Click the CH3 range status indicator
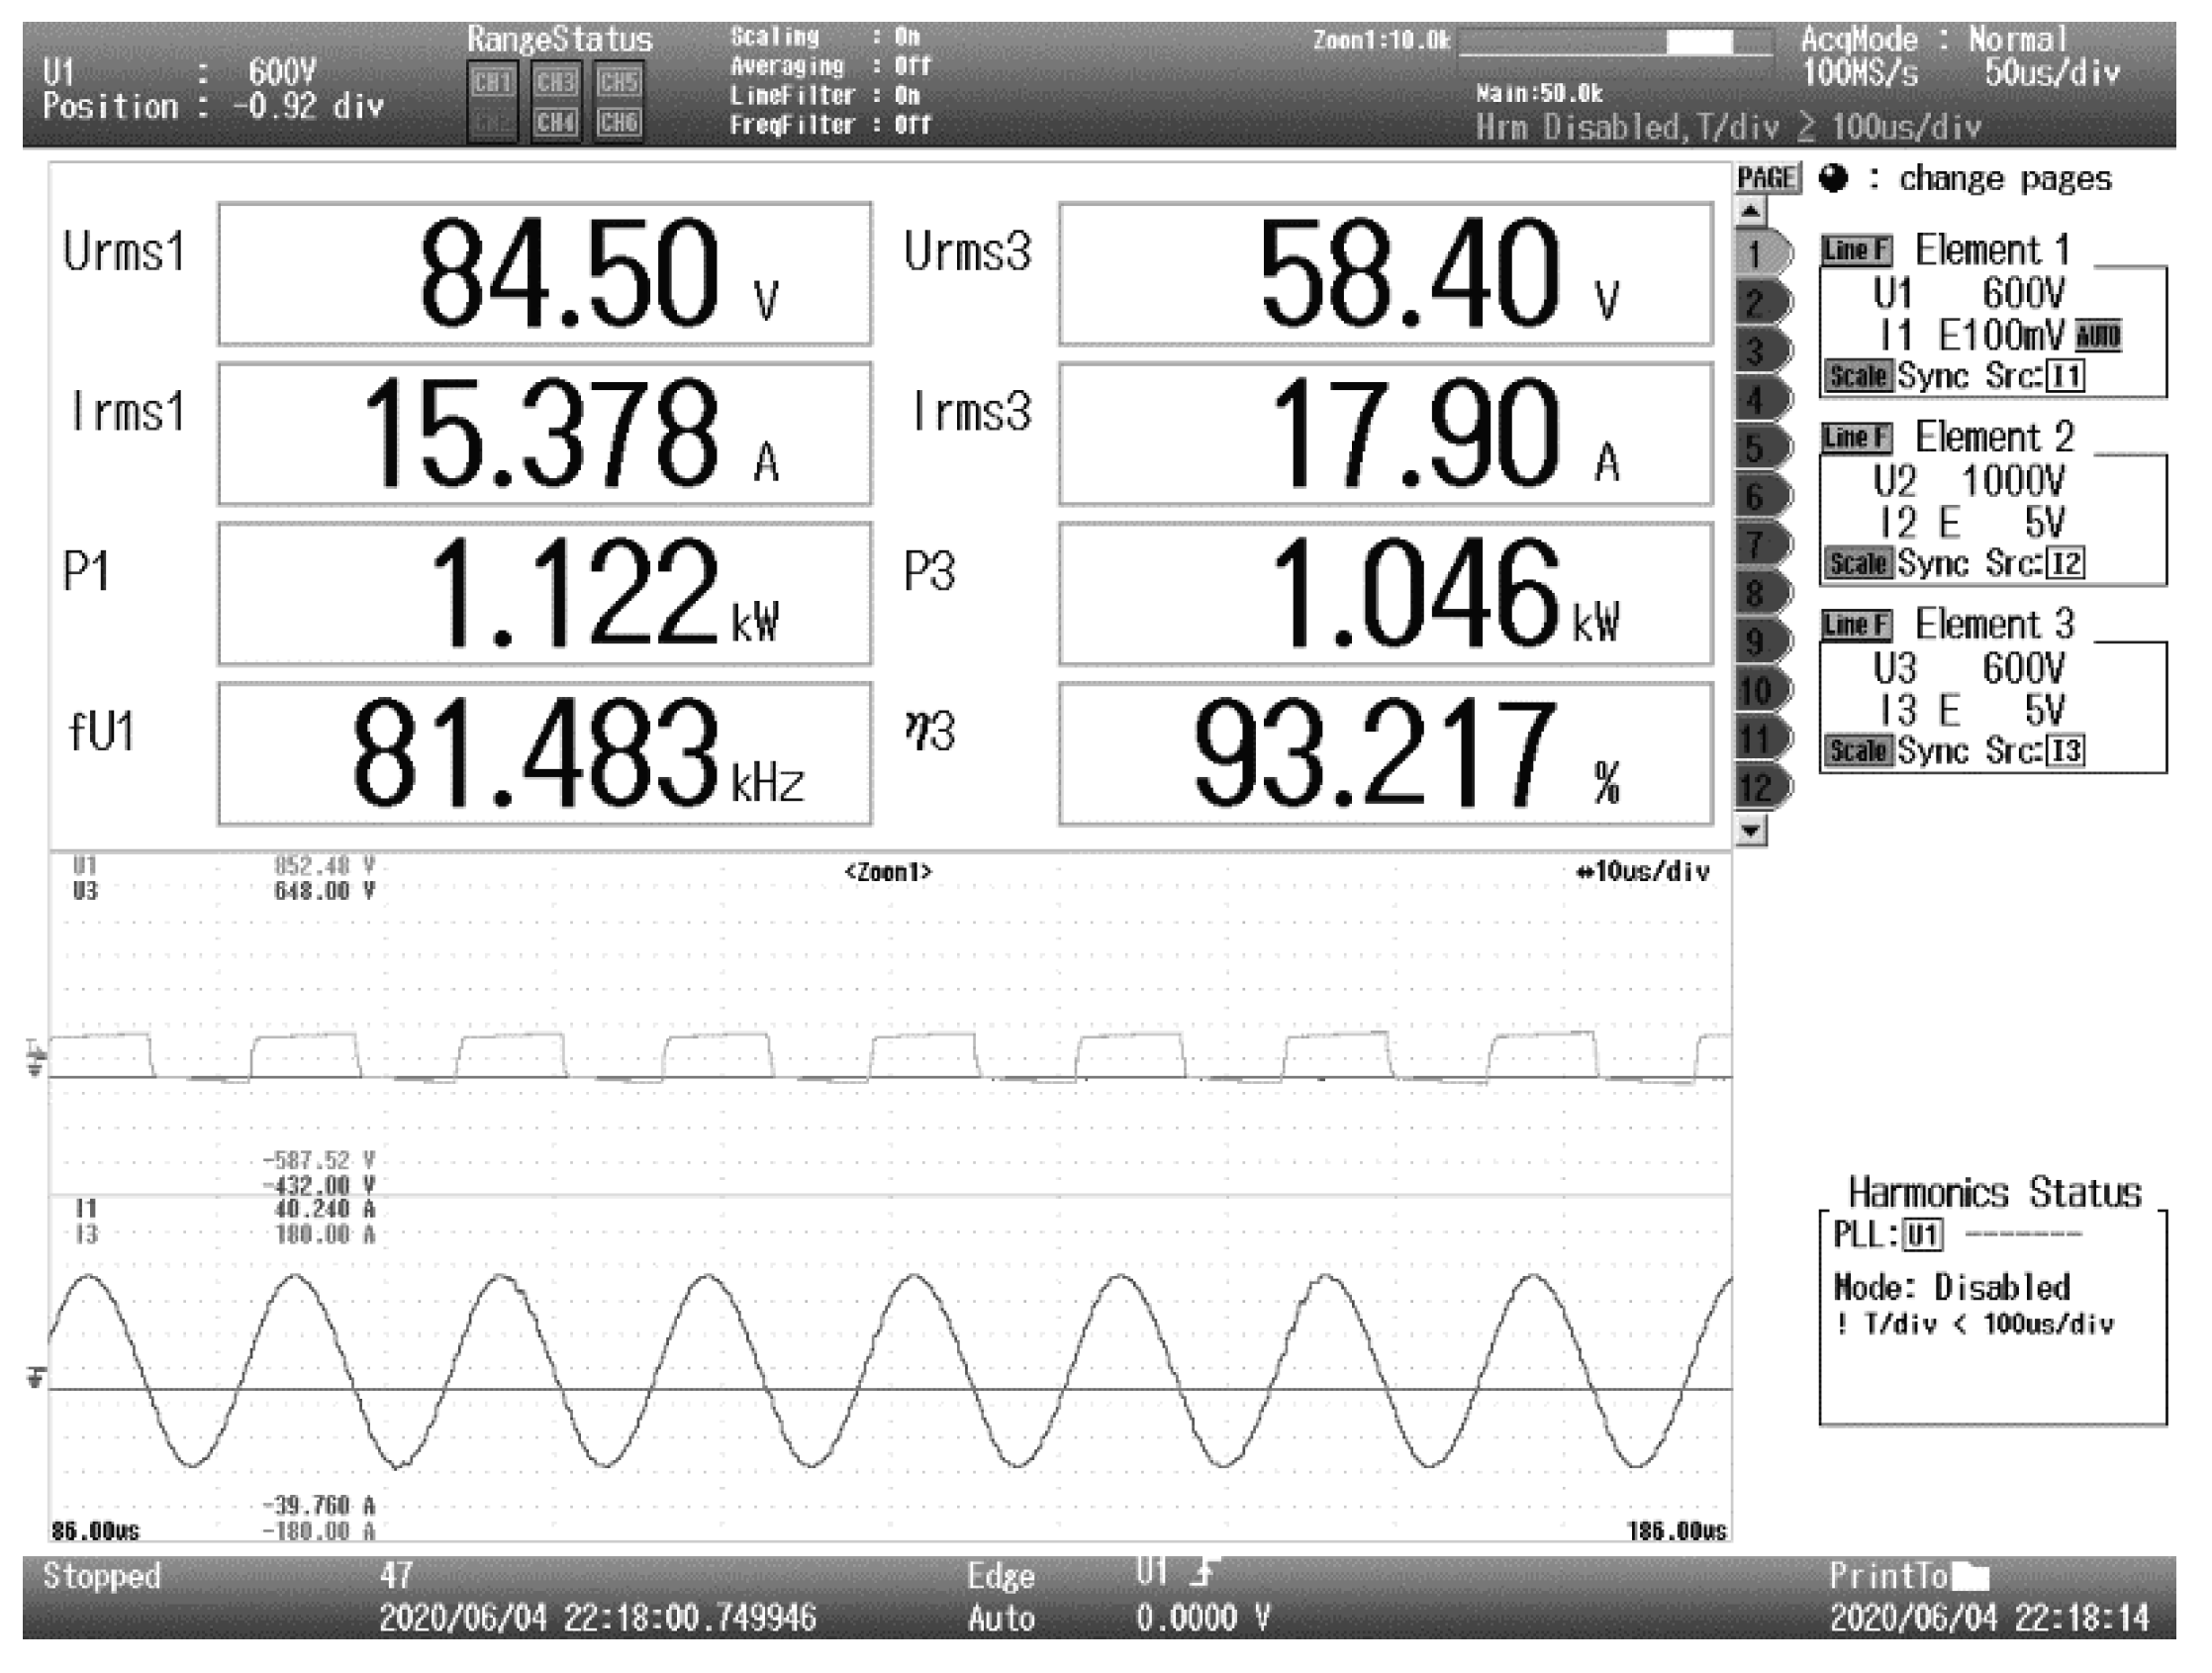This screenshot has height=1673, width=2212. pyautogui.click(x=555, y=82)
